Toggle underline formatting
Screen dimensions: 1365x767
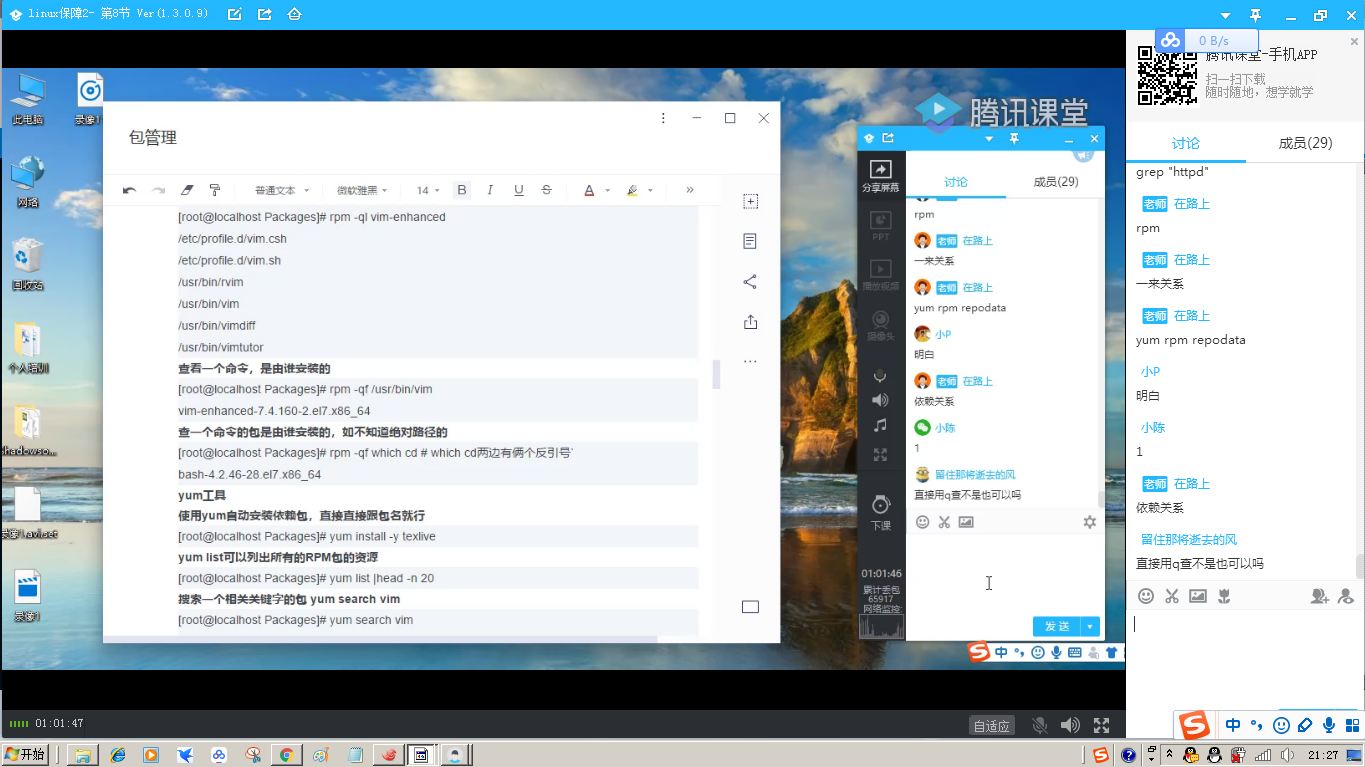518,190
